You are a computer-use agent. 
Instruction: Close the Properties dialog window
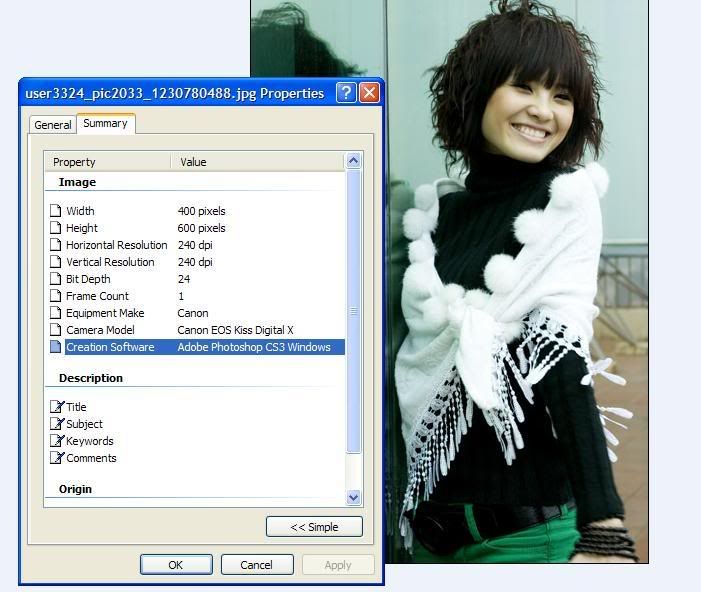pos(369,93)
